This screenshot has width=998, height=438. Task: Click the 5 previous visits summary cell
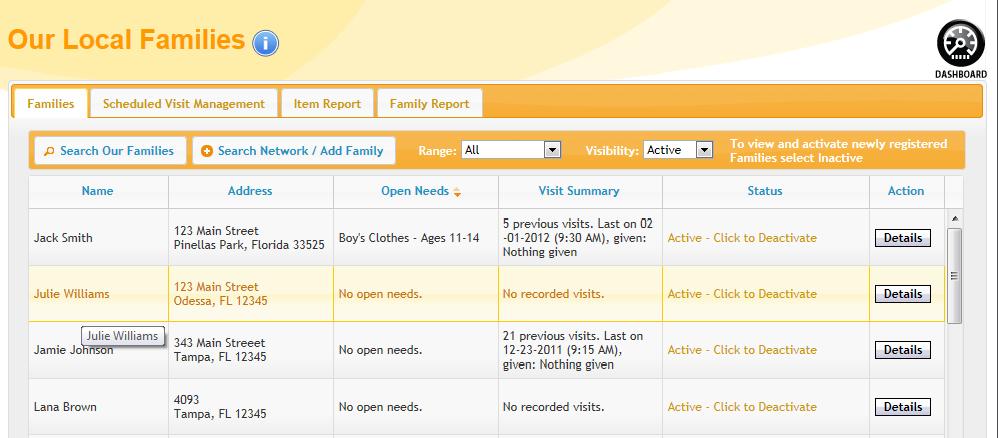[x=580, y=237]
